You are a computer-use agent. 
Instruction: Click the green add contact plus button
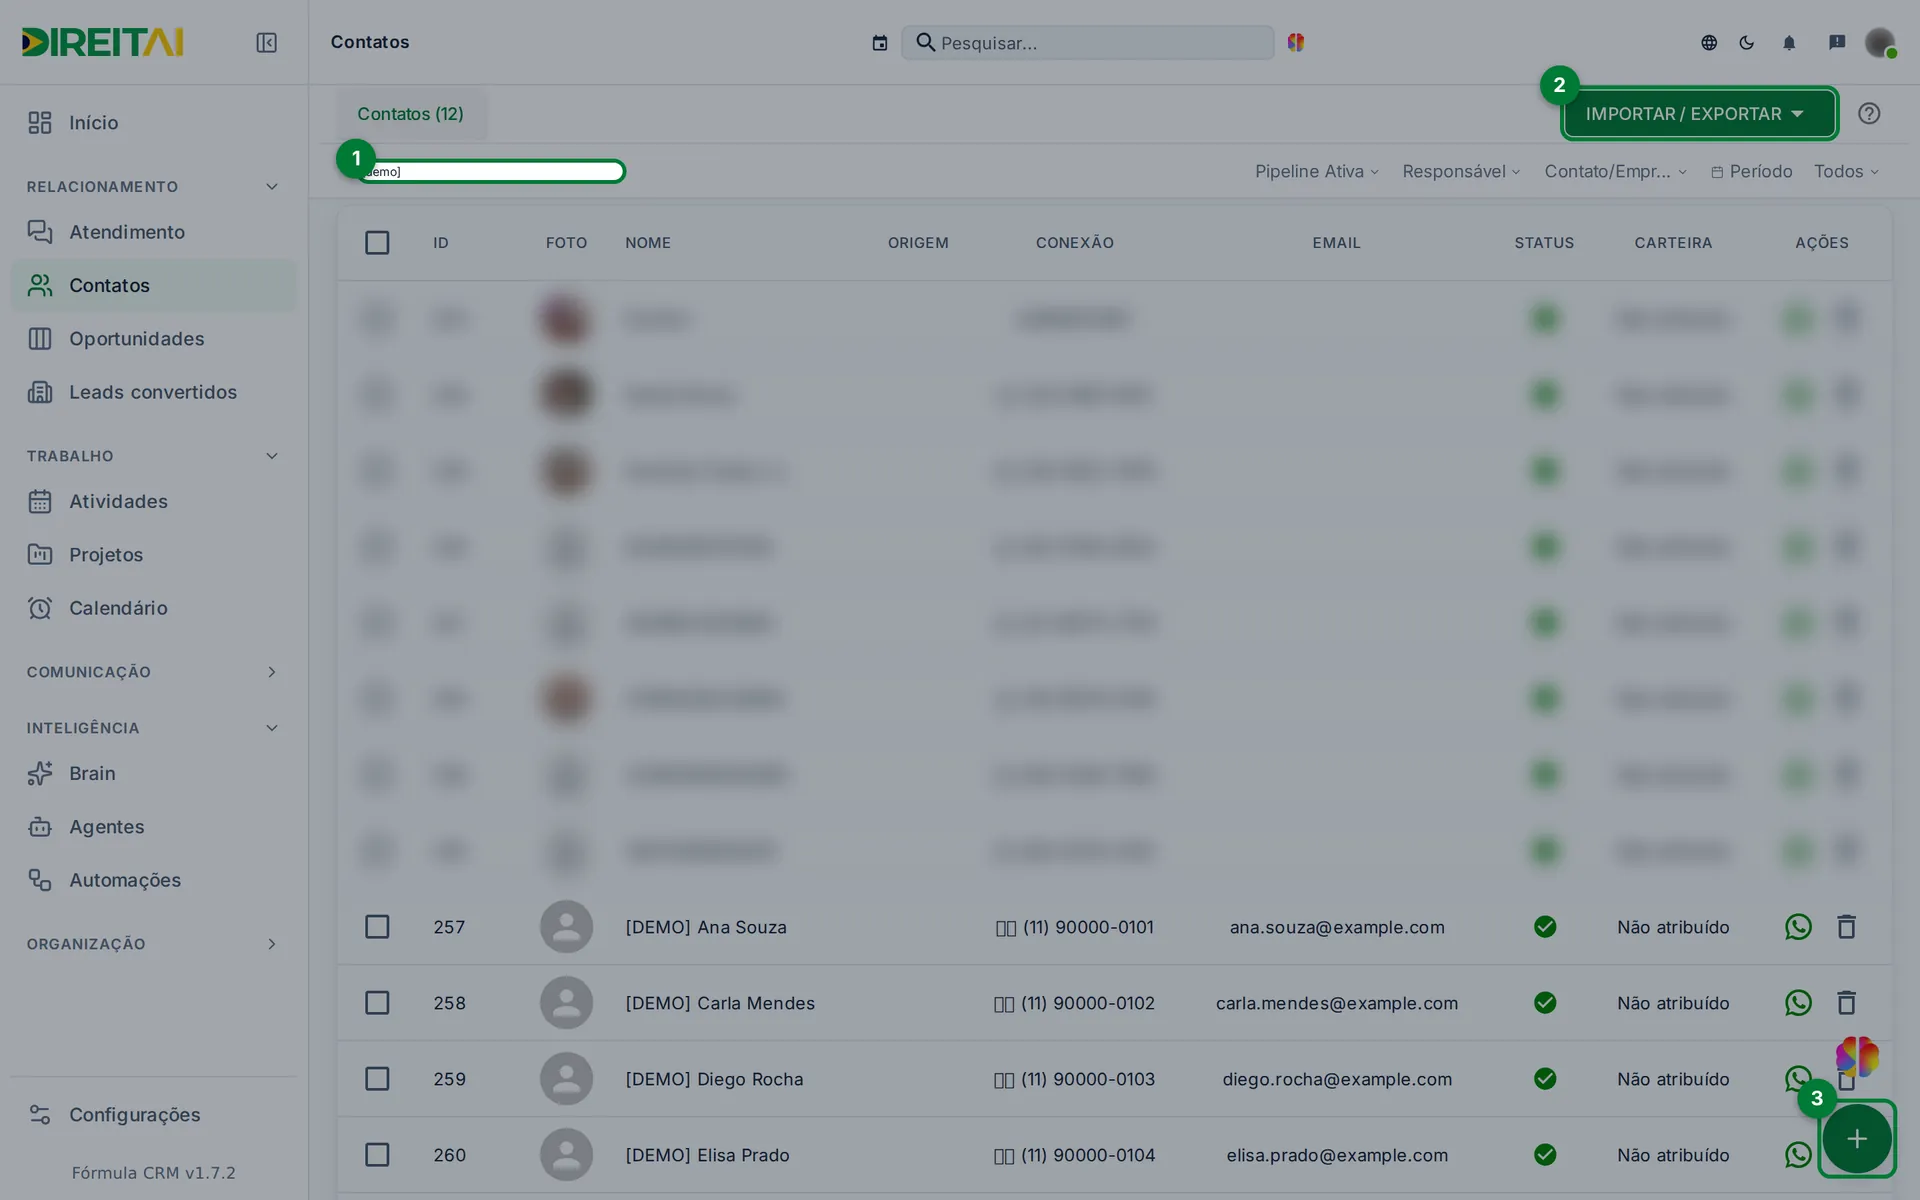1857,1139
